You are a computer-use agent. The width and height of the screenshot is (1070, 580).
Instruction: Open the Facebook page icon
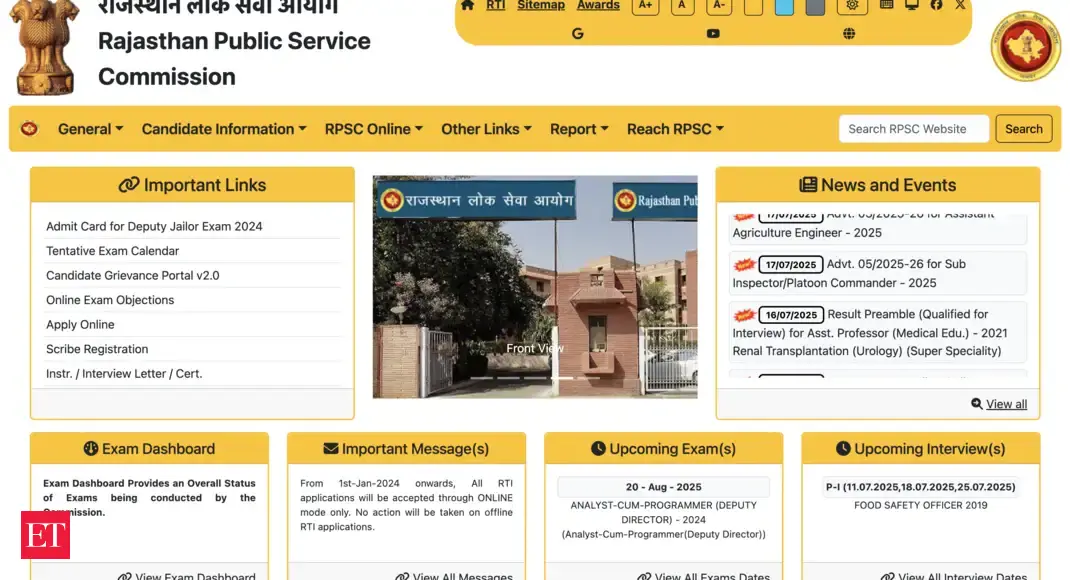coord(936,5)
